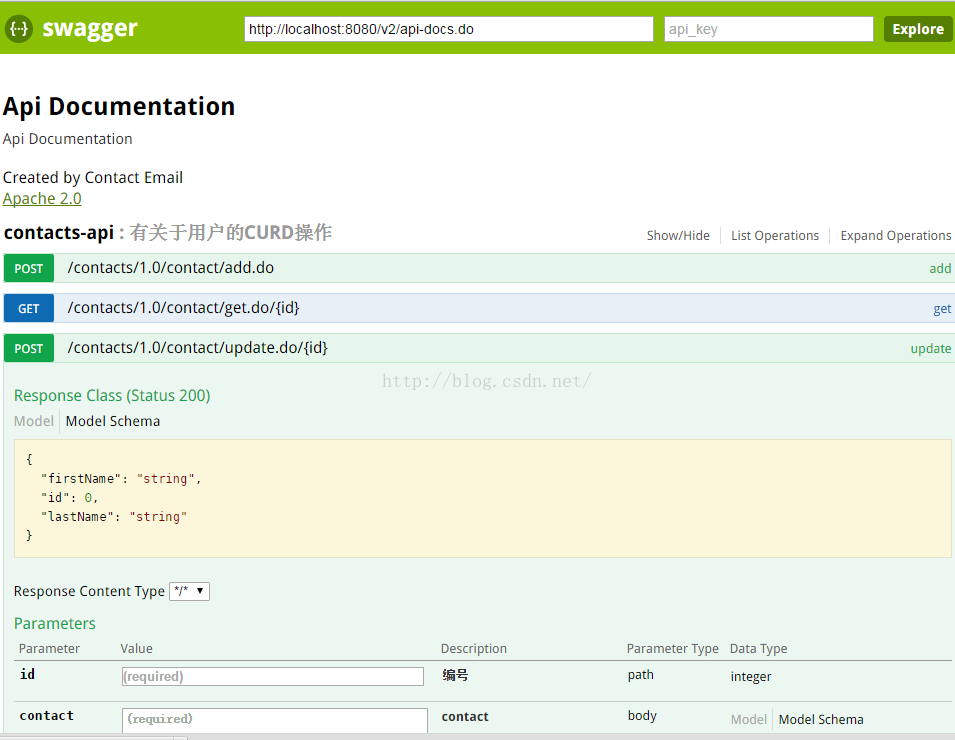The height and width of the screenshot is (740, 955).
Task: Click the 'get' operation nickname link
Action: [942, 309]
